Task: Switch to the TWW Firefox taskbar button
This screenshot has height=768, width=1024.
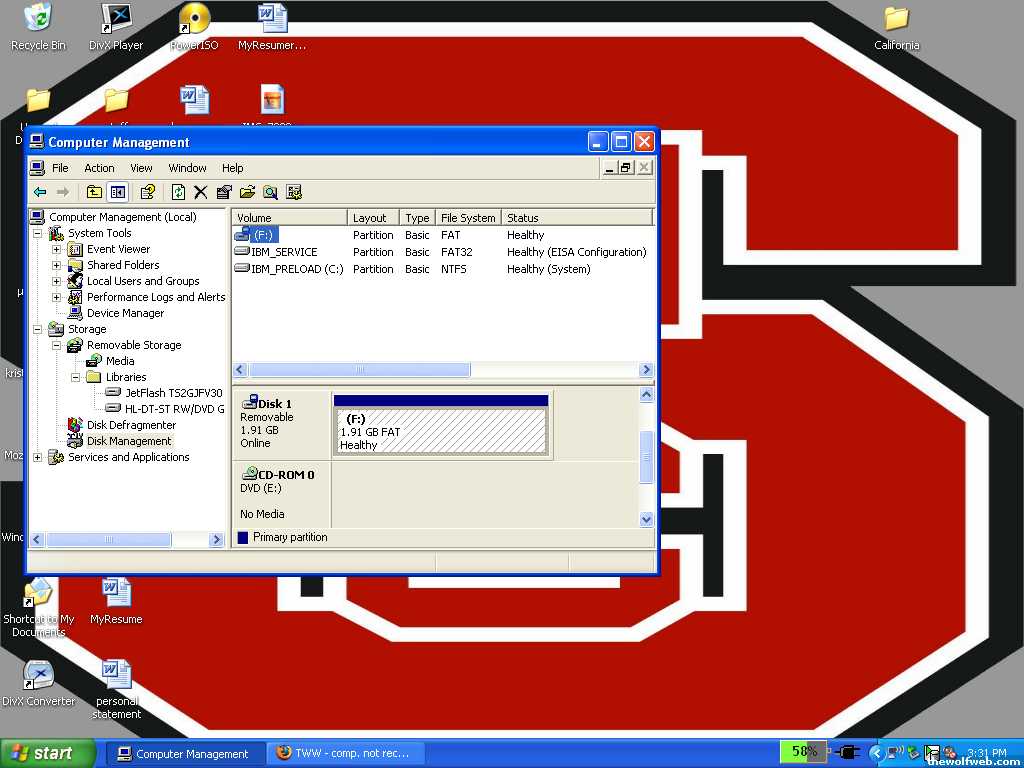Action: [346, 753]
